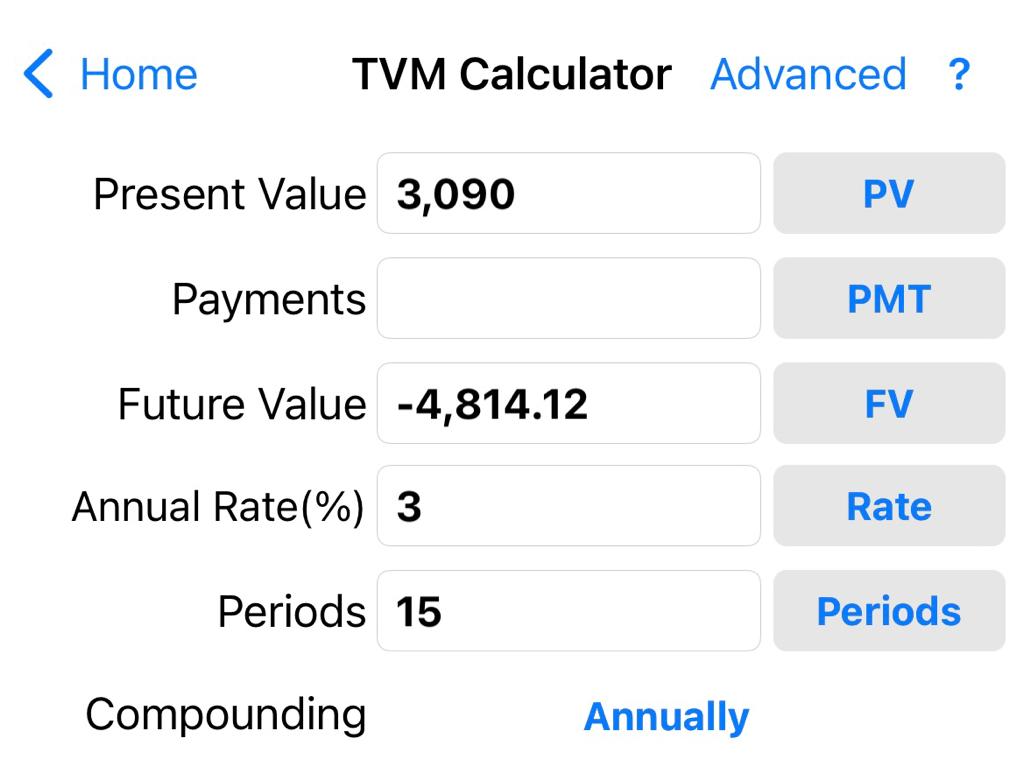Tap the Present Value text label
Viewport: 1024px width, 774px height.
tap(230, 194)
